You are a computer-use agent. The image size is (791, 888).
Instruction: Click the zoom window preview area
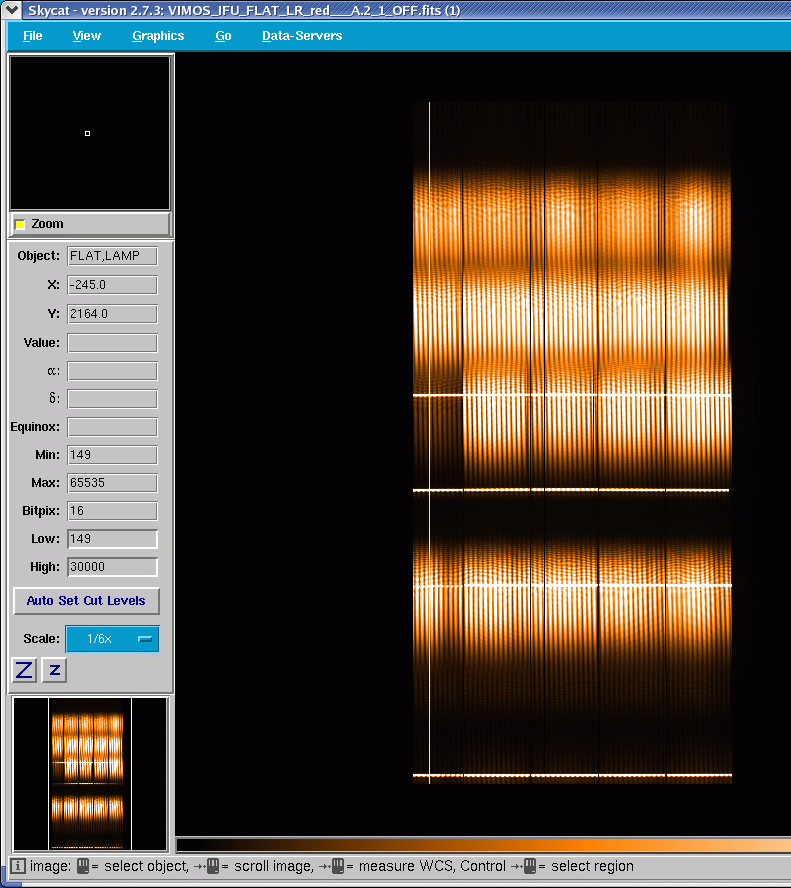[90, 133]
